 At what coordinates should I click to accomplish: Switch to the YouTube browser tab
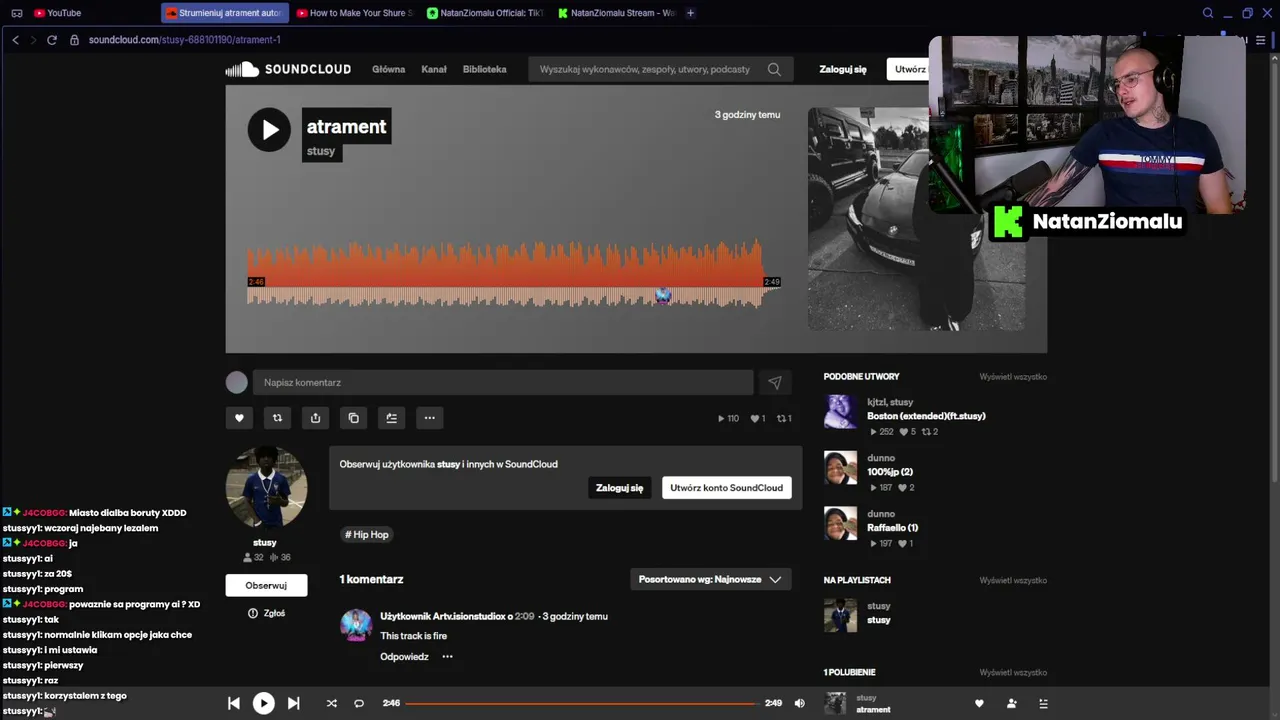point(60,13)
